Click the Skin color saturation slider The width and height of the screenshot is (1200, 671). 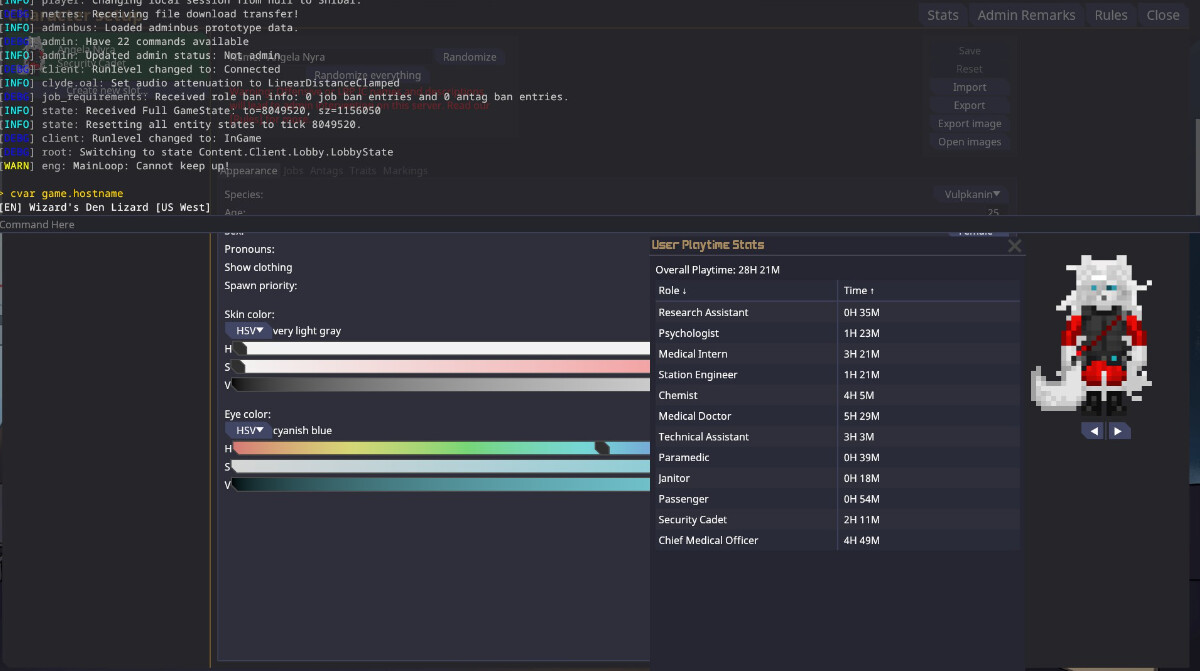[440, 367]
